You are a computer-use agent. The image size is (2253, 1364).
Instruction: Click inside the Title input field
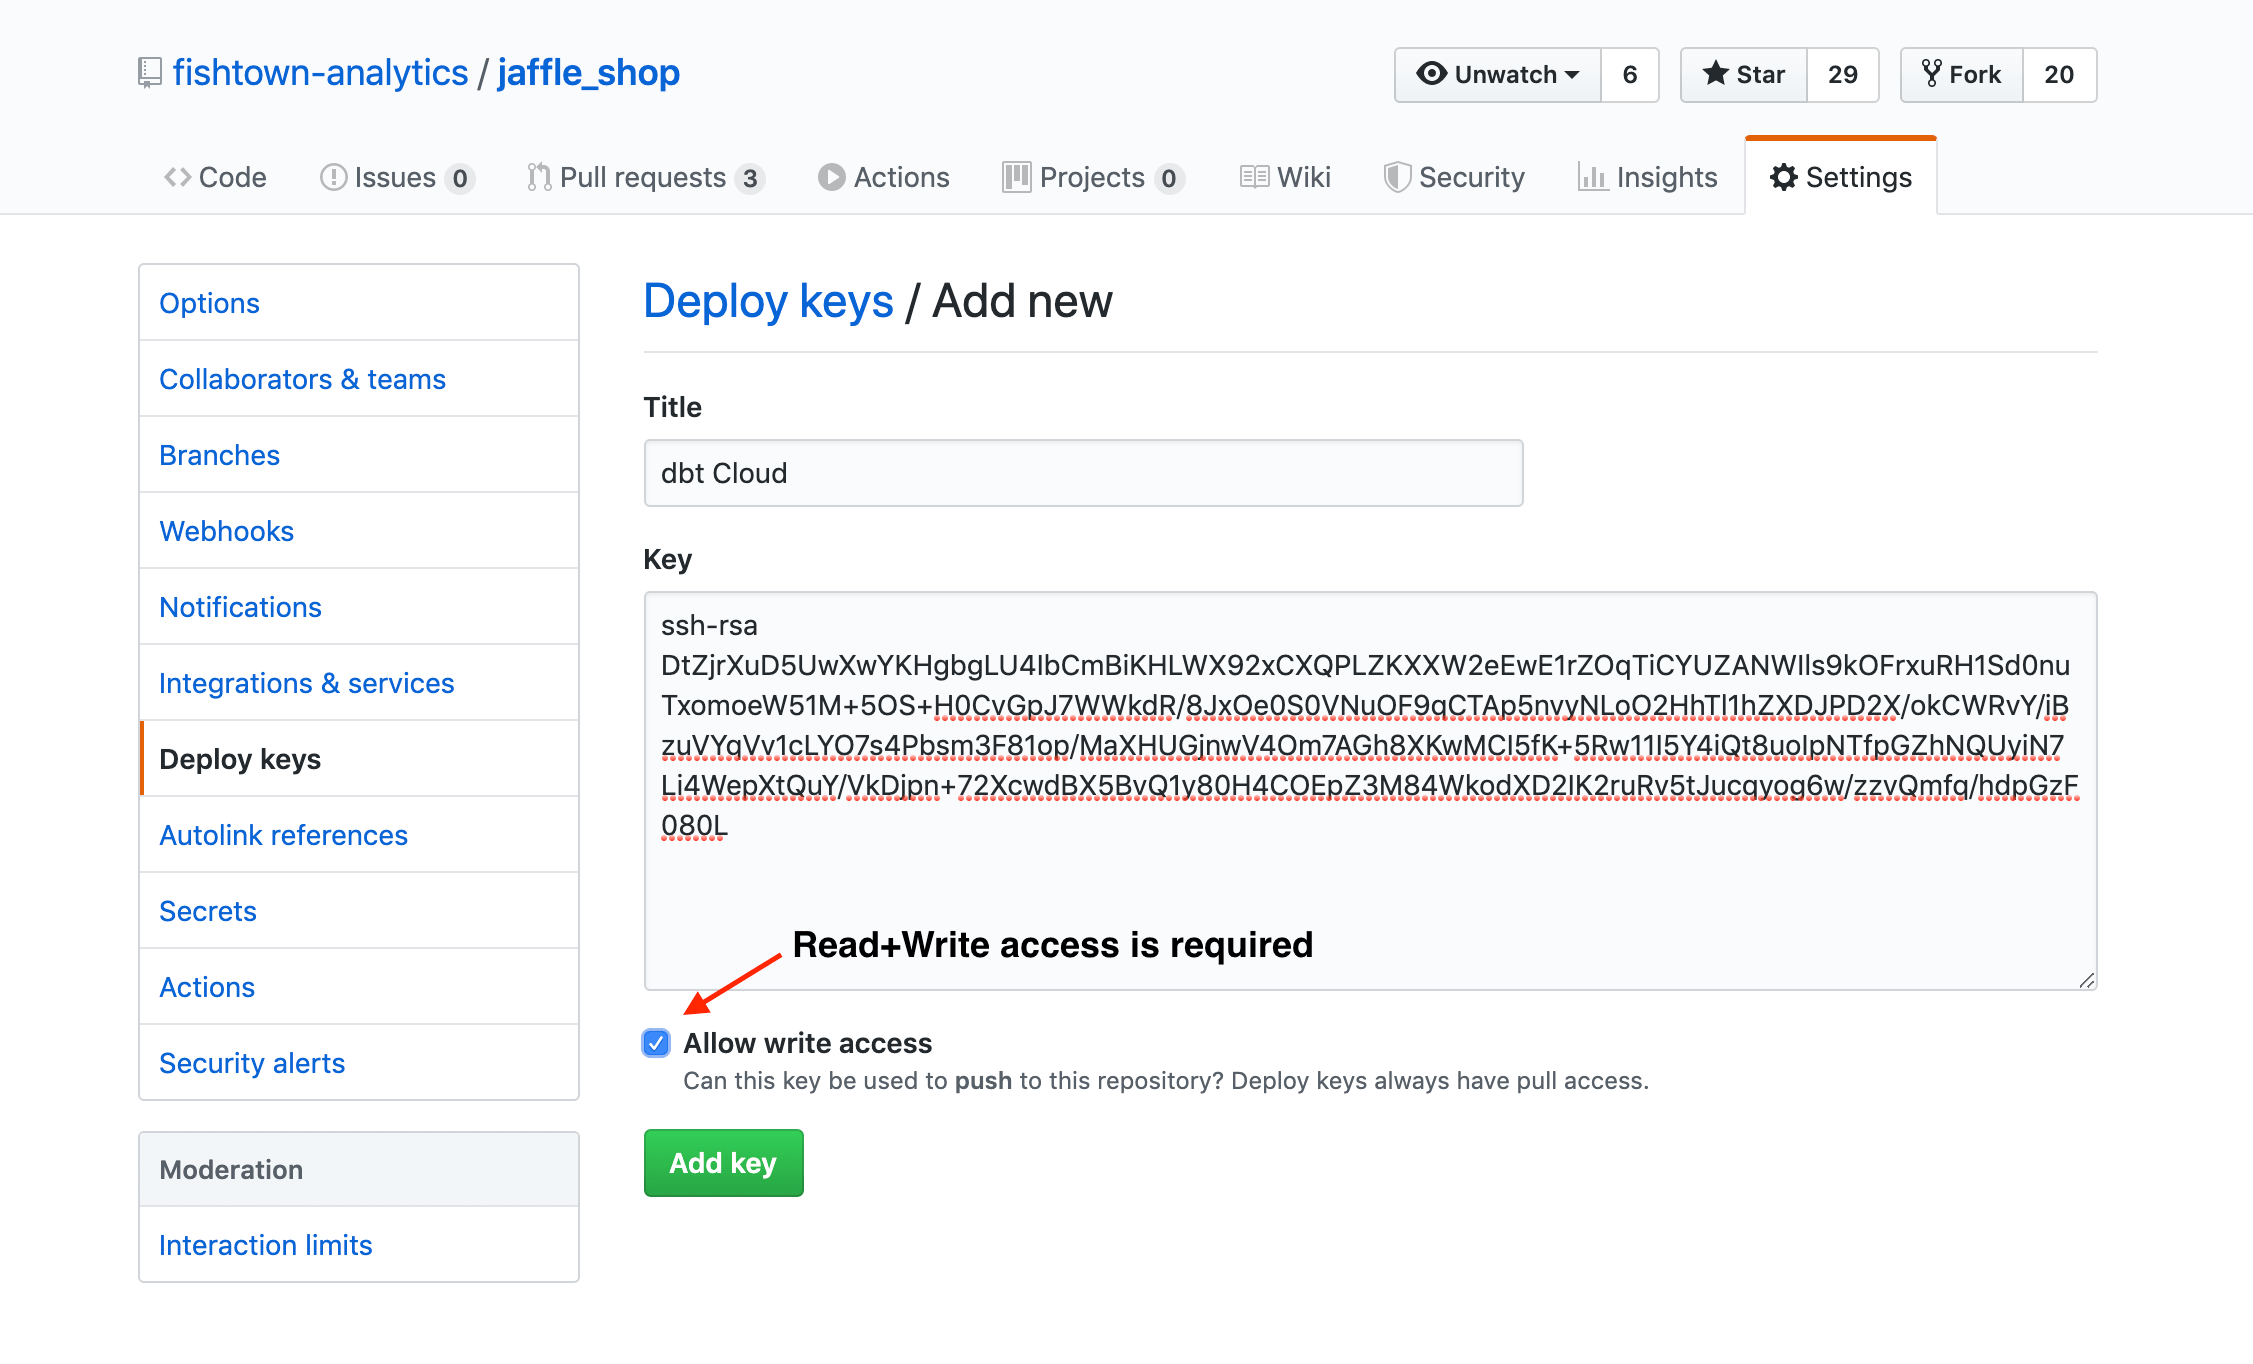pos(1083,472)
